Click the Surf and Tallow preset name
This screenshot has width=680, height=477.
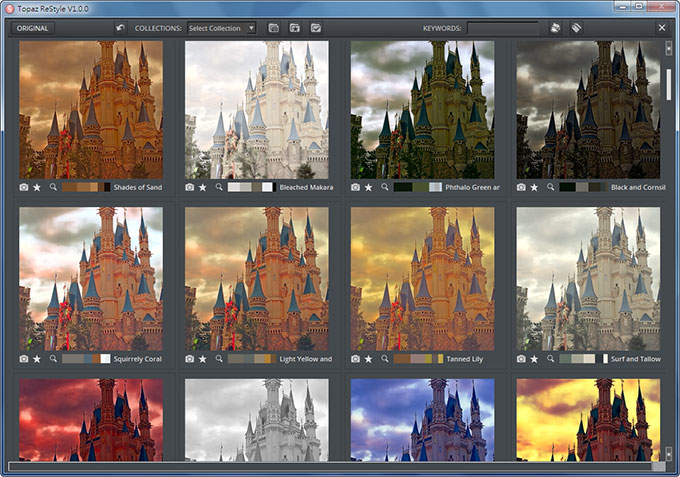636,359
